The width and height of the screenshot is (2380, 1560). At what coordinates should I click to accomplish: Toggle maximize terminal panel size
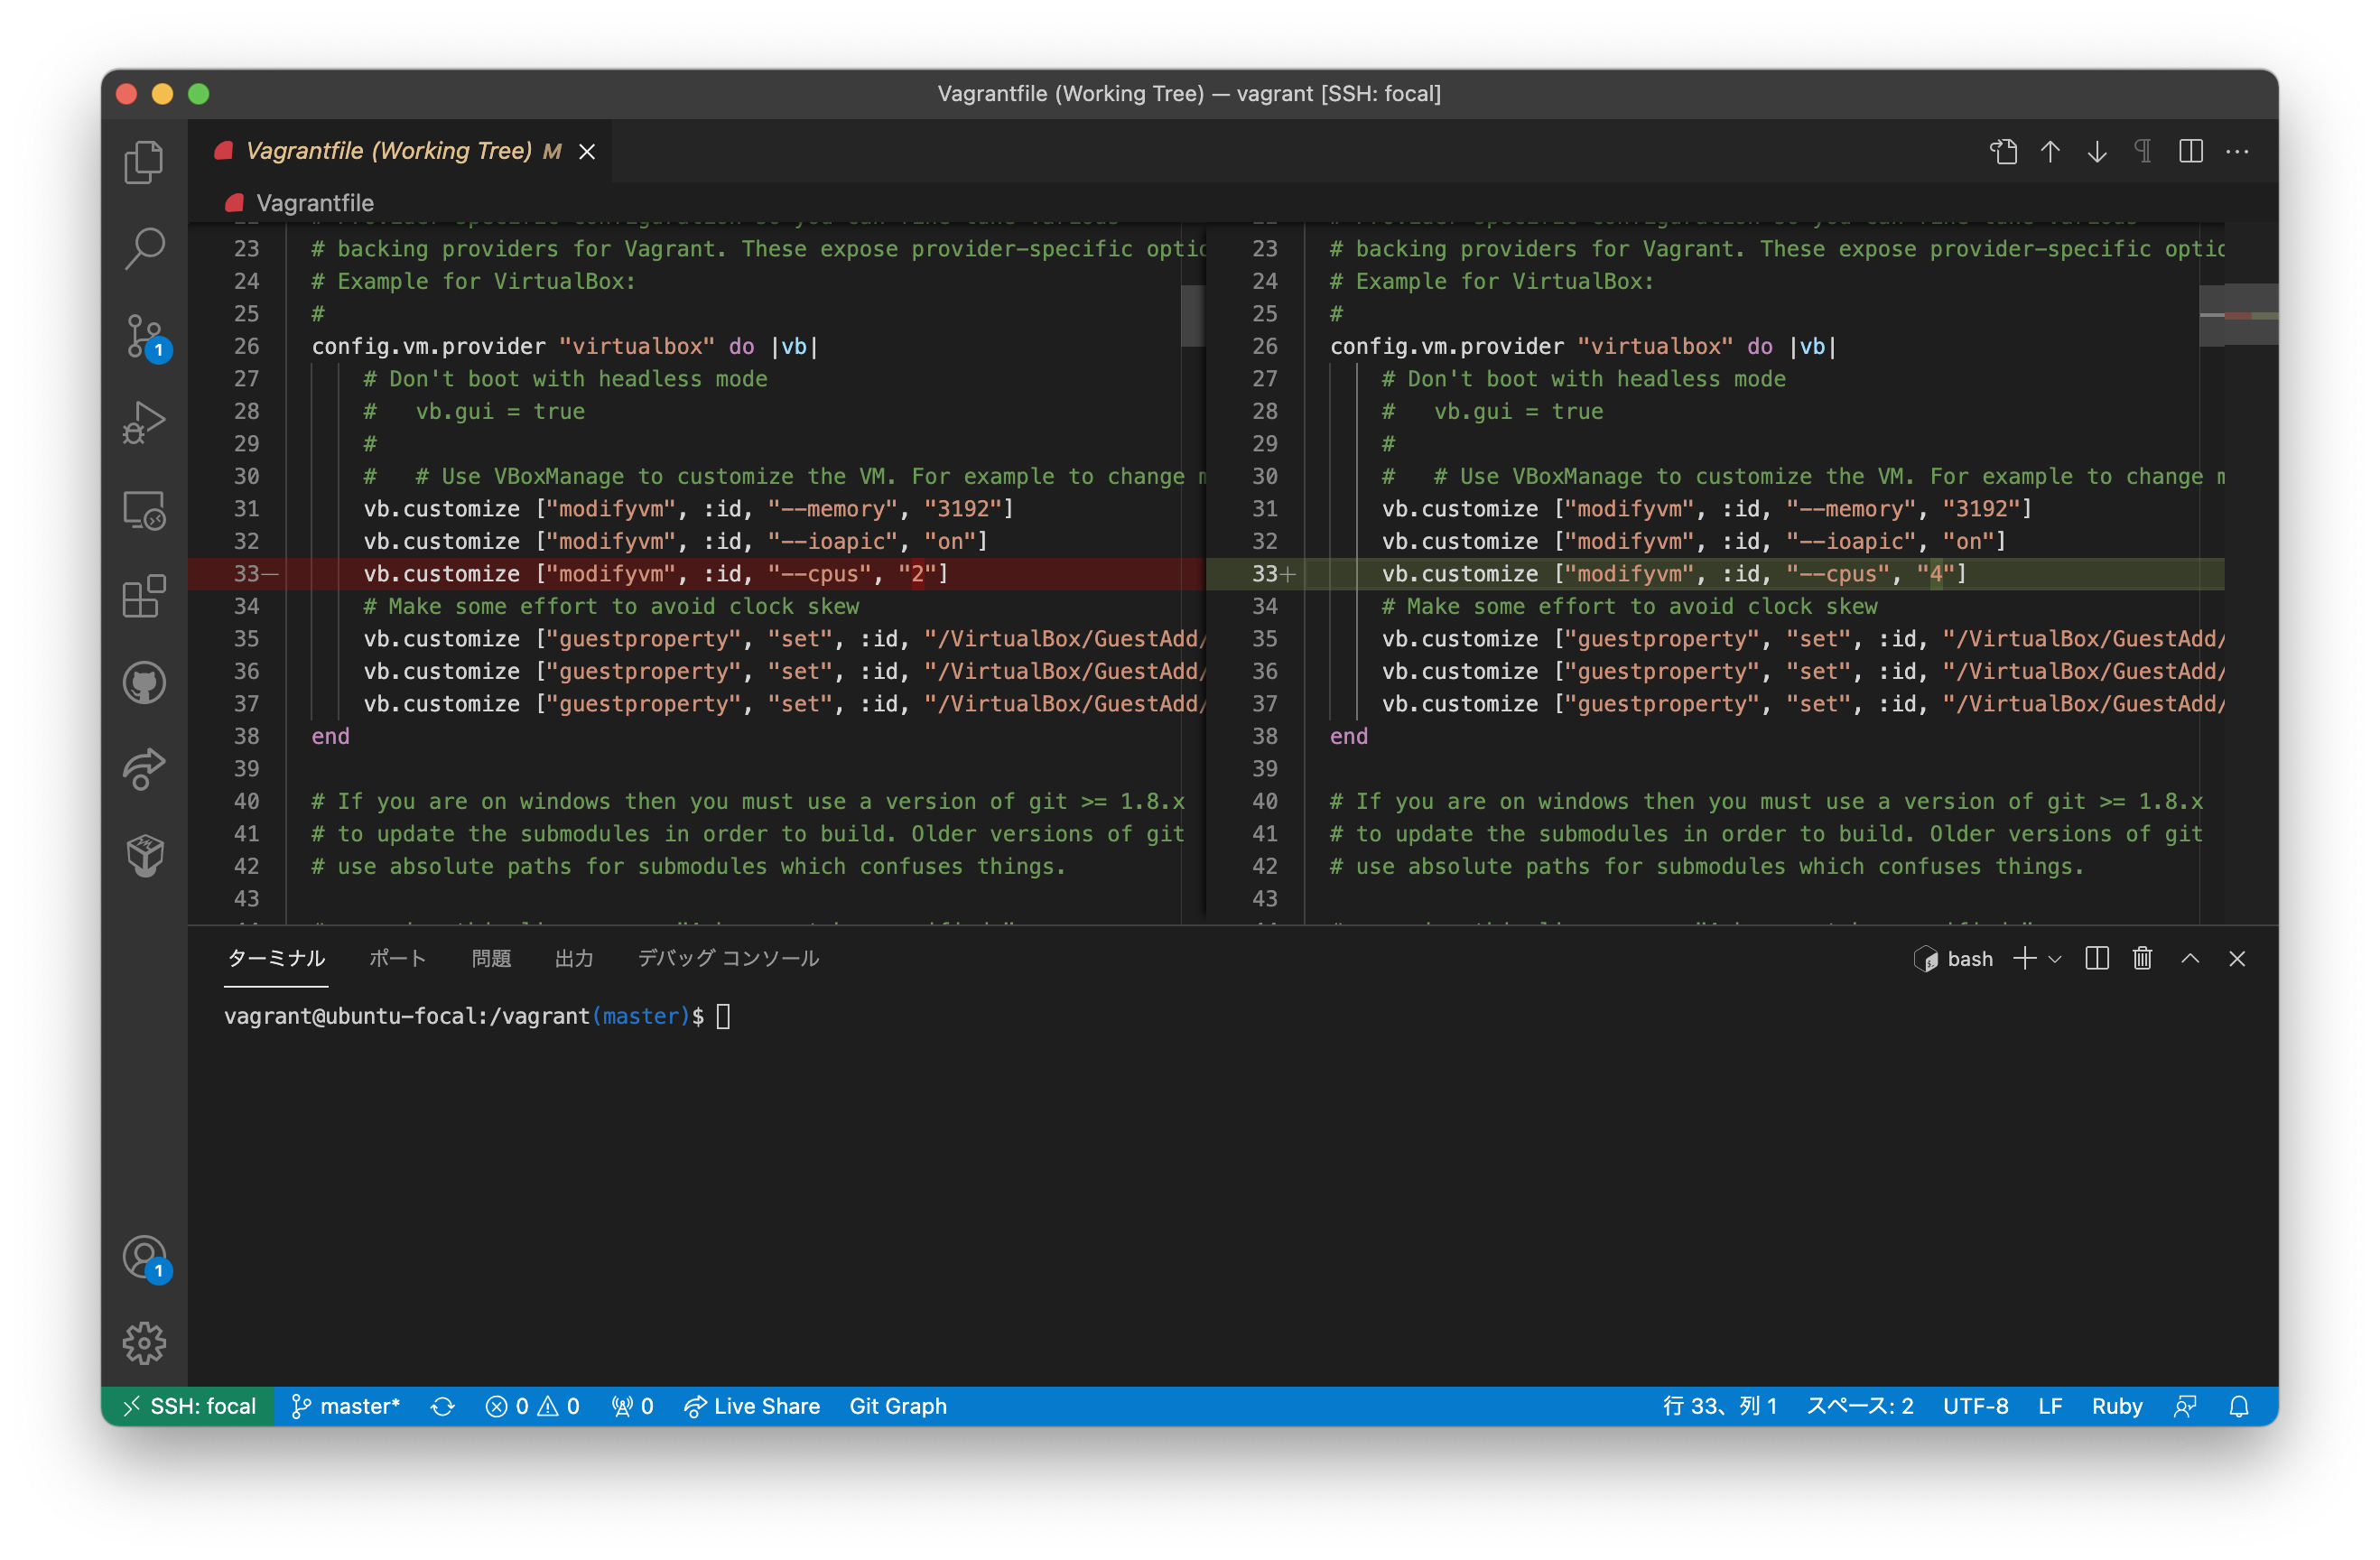[x=2190, y=959]
